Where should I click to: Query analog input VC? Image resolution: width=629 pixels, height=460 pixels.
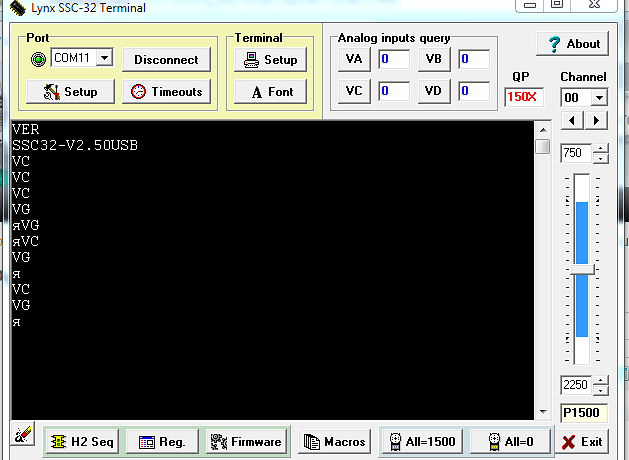pos(354,91)
